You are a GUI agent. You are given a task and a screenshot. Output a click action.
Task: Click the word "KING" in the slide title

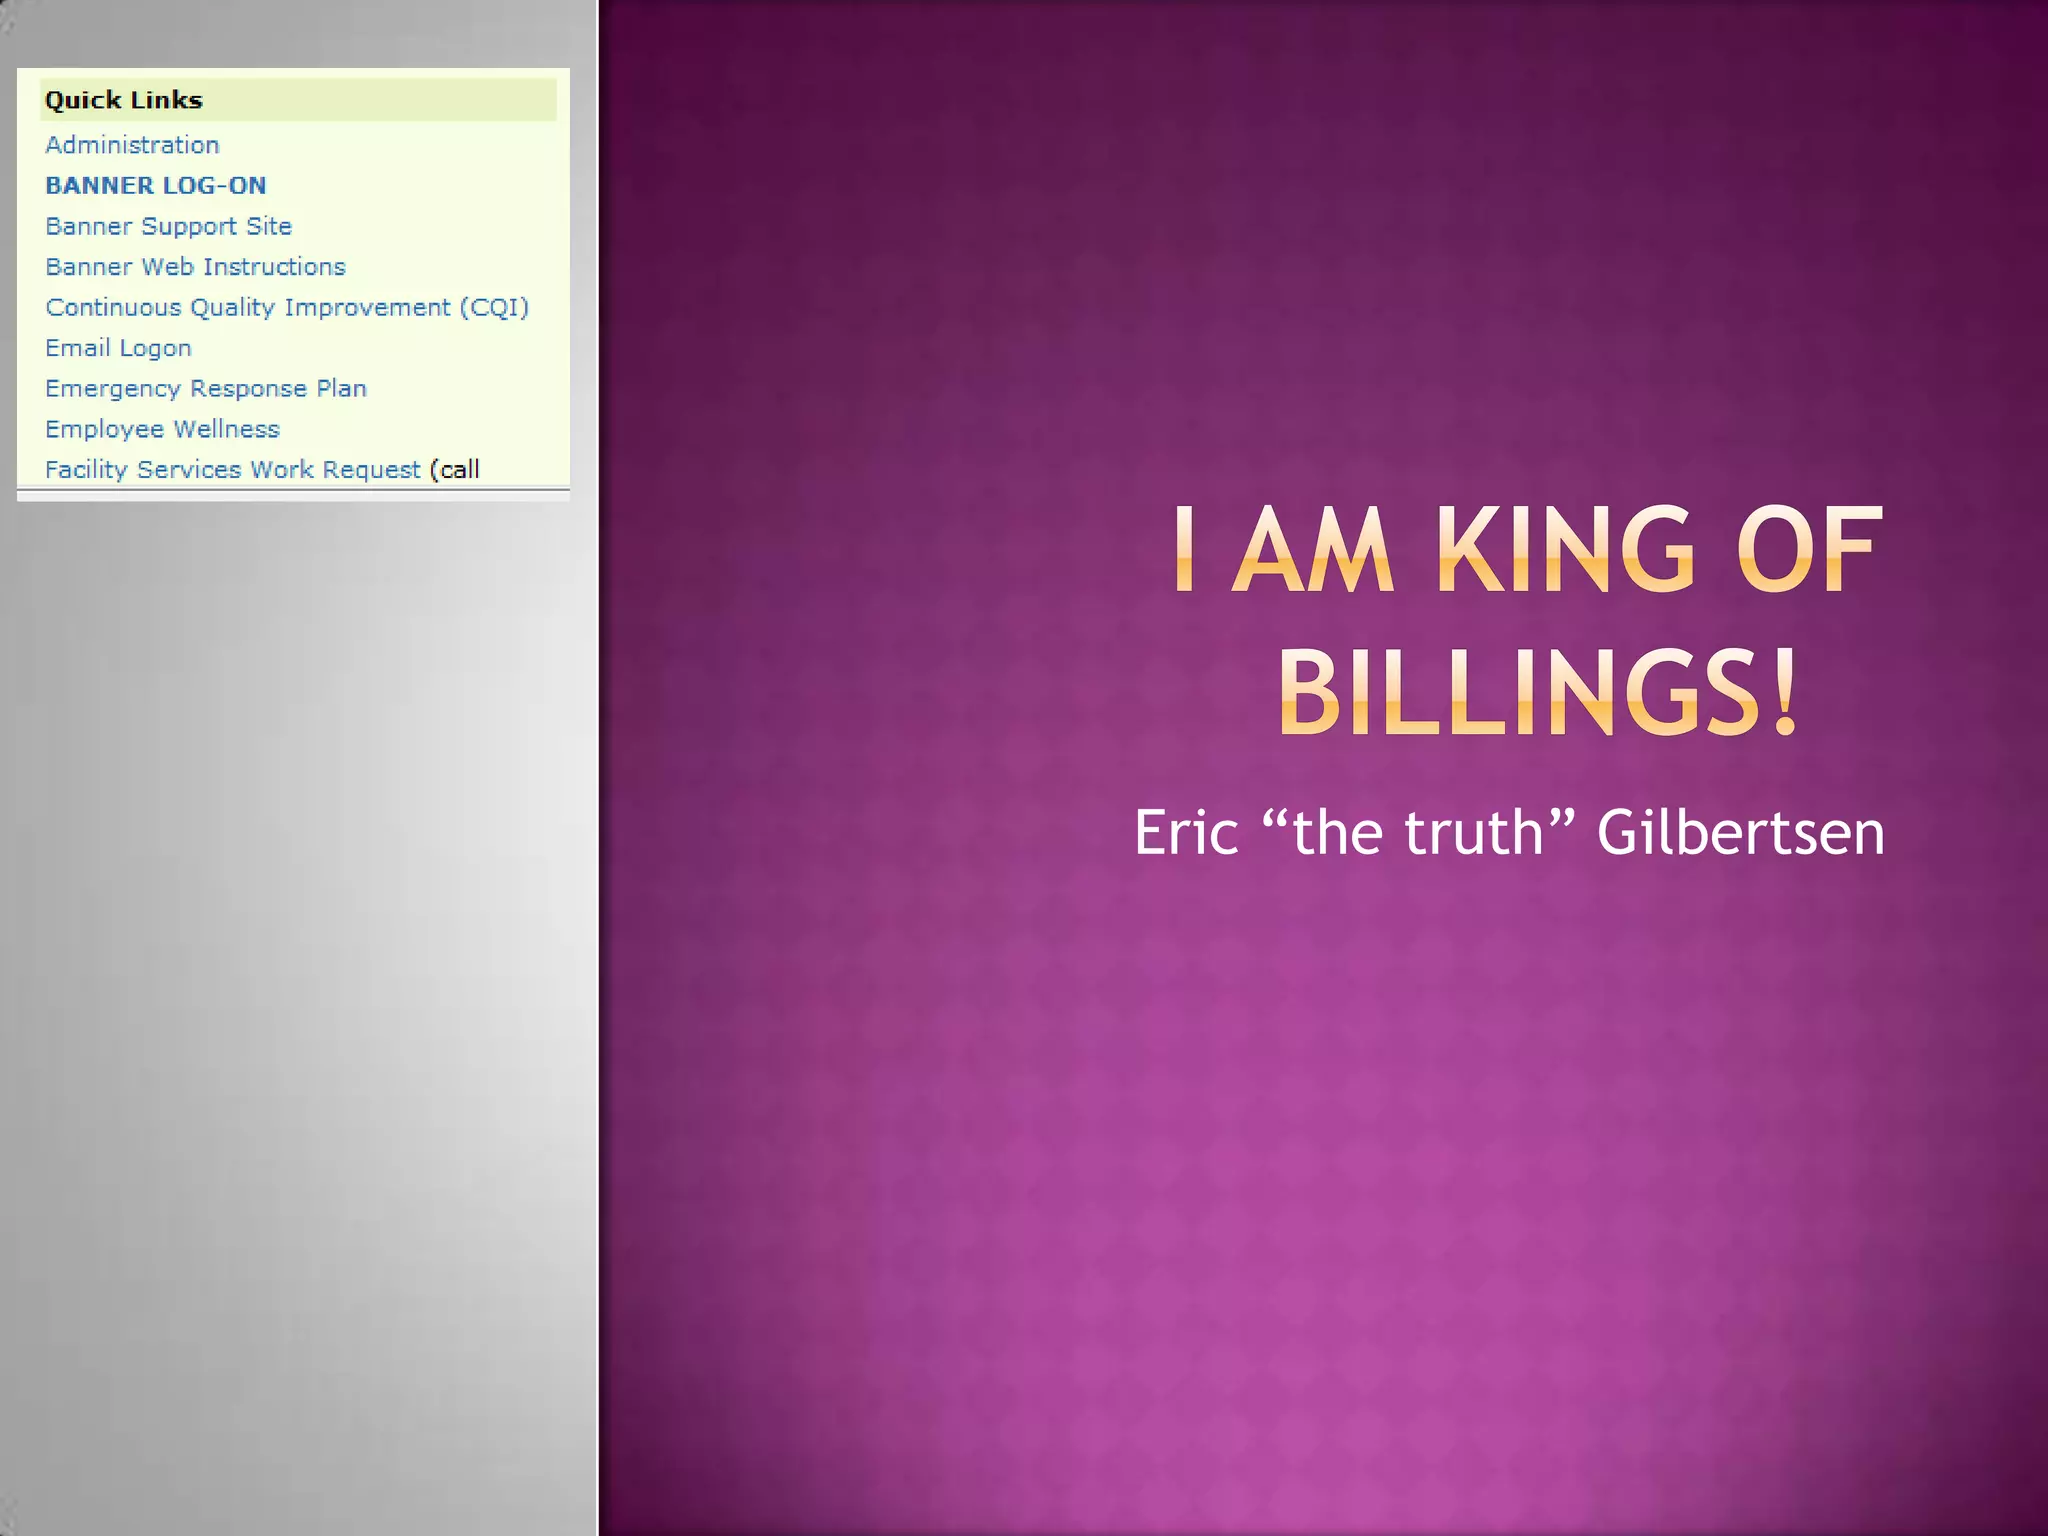tap(1565, 549)
